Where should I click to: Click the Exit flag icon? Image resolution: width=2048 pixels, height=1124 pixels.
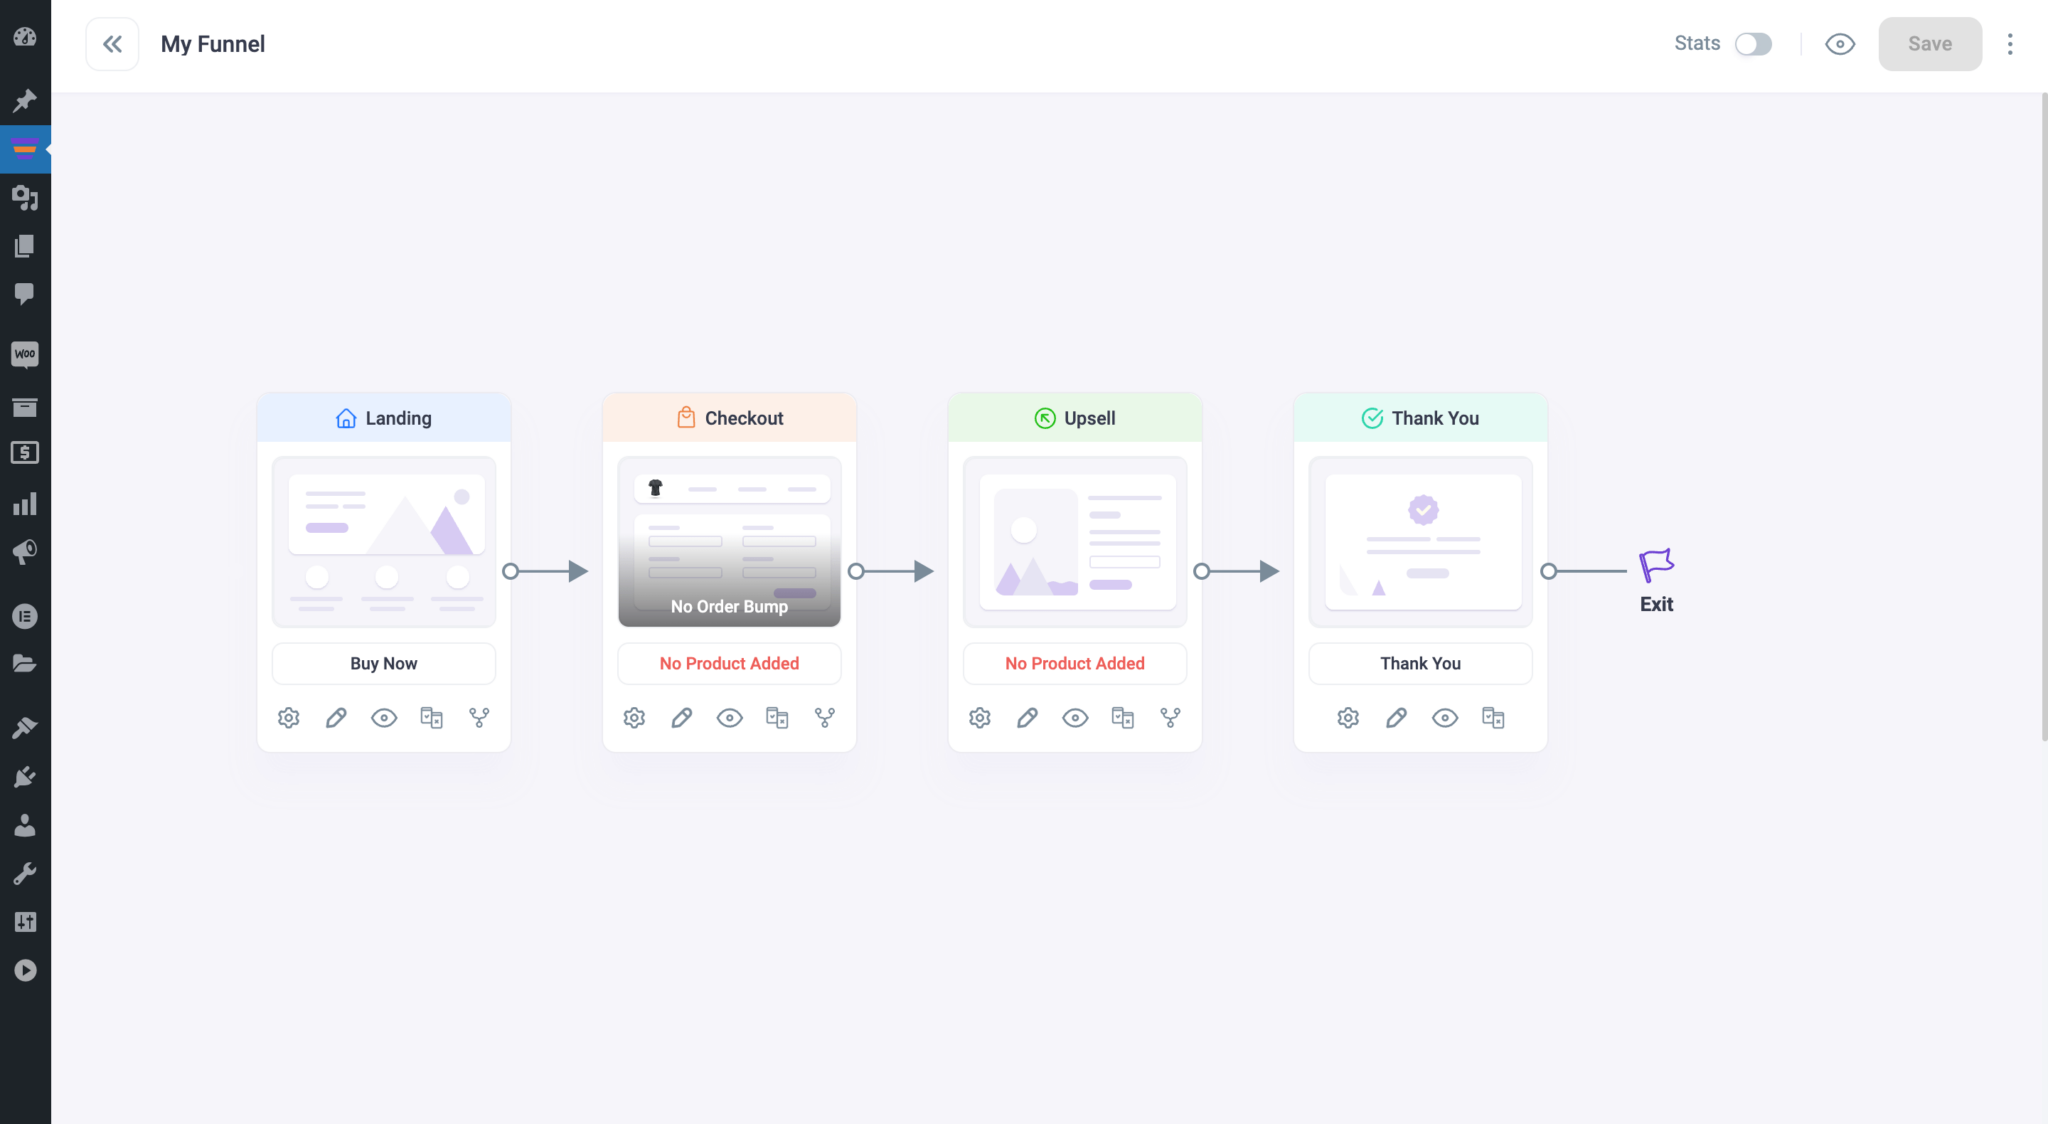tap(1656, 566)
